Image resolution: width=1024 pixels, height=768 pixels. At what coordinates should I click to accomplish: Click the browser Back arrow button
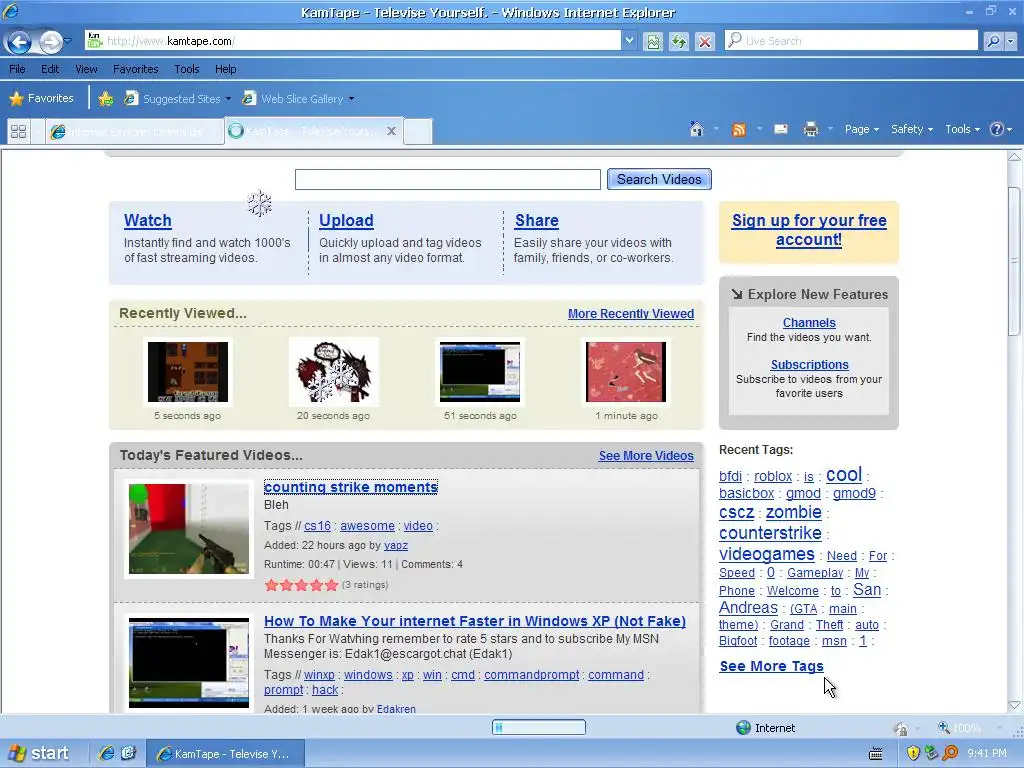tap(19, 42)
